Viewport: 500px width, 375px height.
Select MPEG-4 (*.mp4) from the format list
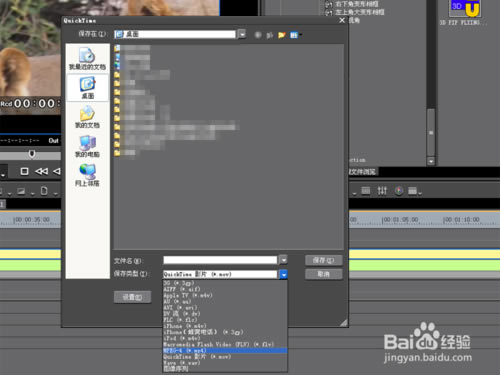tap(225, 351)
